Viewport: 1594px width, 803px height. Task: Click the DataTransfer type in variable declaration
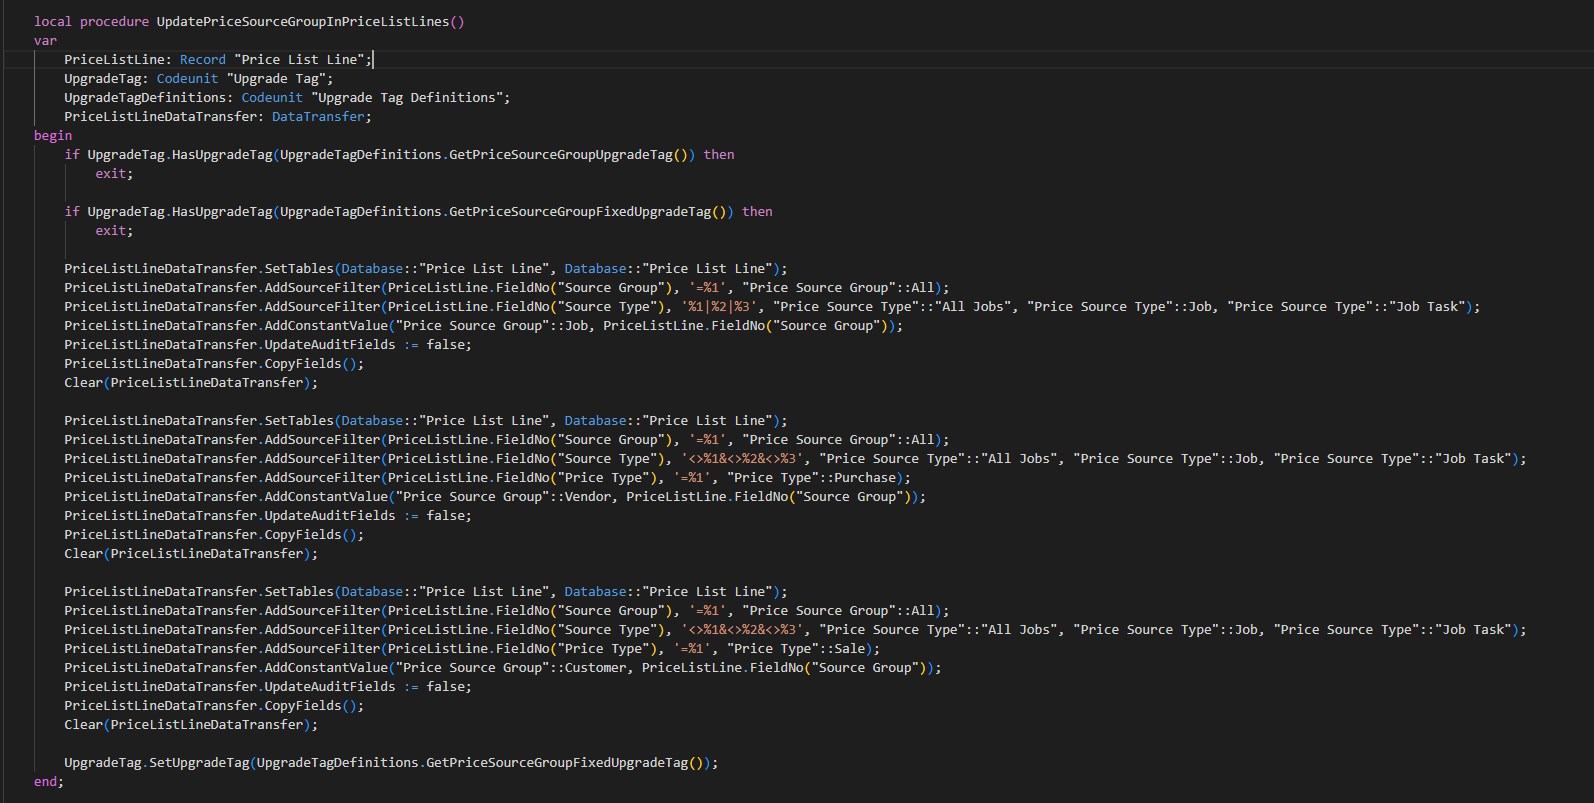click(318, 116)
